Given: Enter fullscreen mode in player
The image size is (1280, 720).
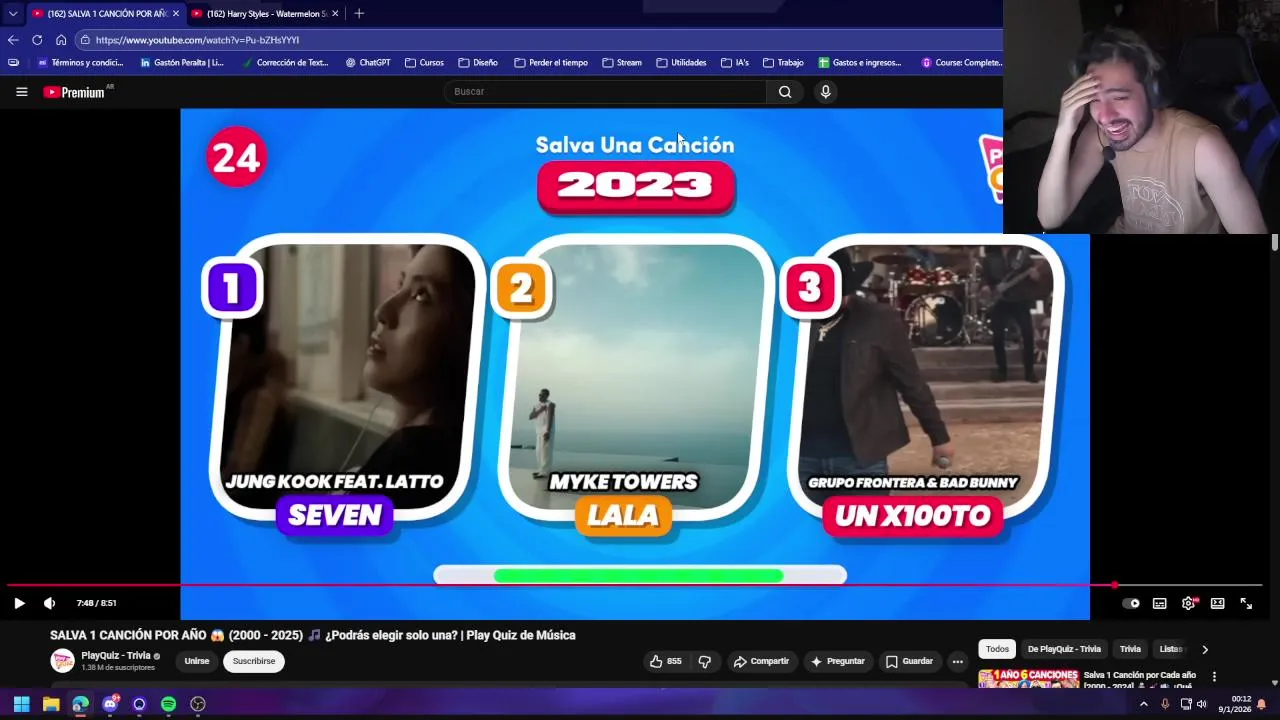Looking at the screenshot, I should tap(1246, 603).
